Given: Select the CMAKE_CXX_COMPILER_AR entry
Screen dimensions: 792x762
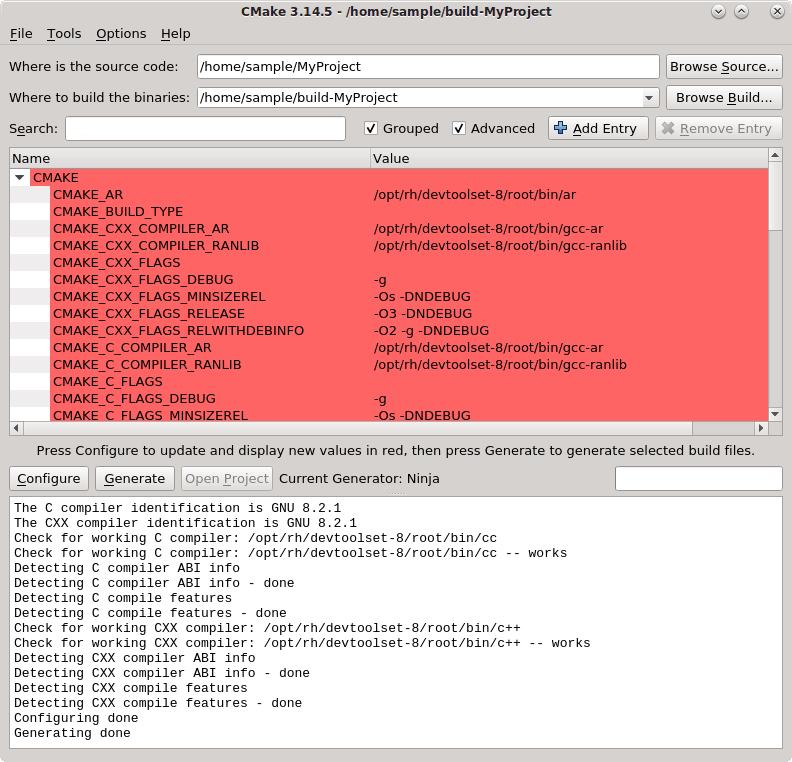Looking at the screenshot, I should (141, 229).
